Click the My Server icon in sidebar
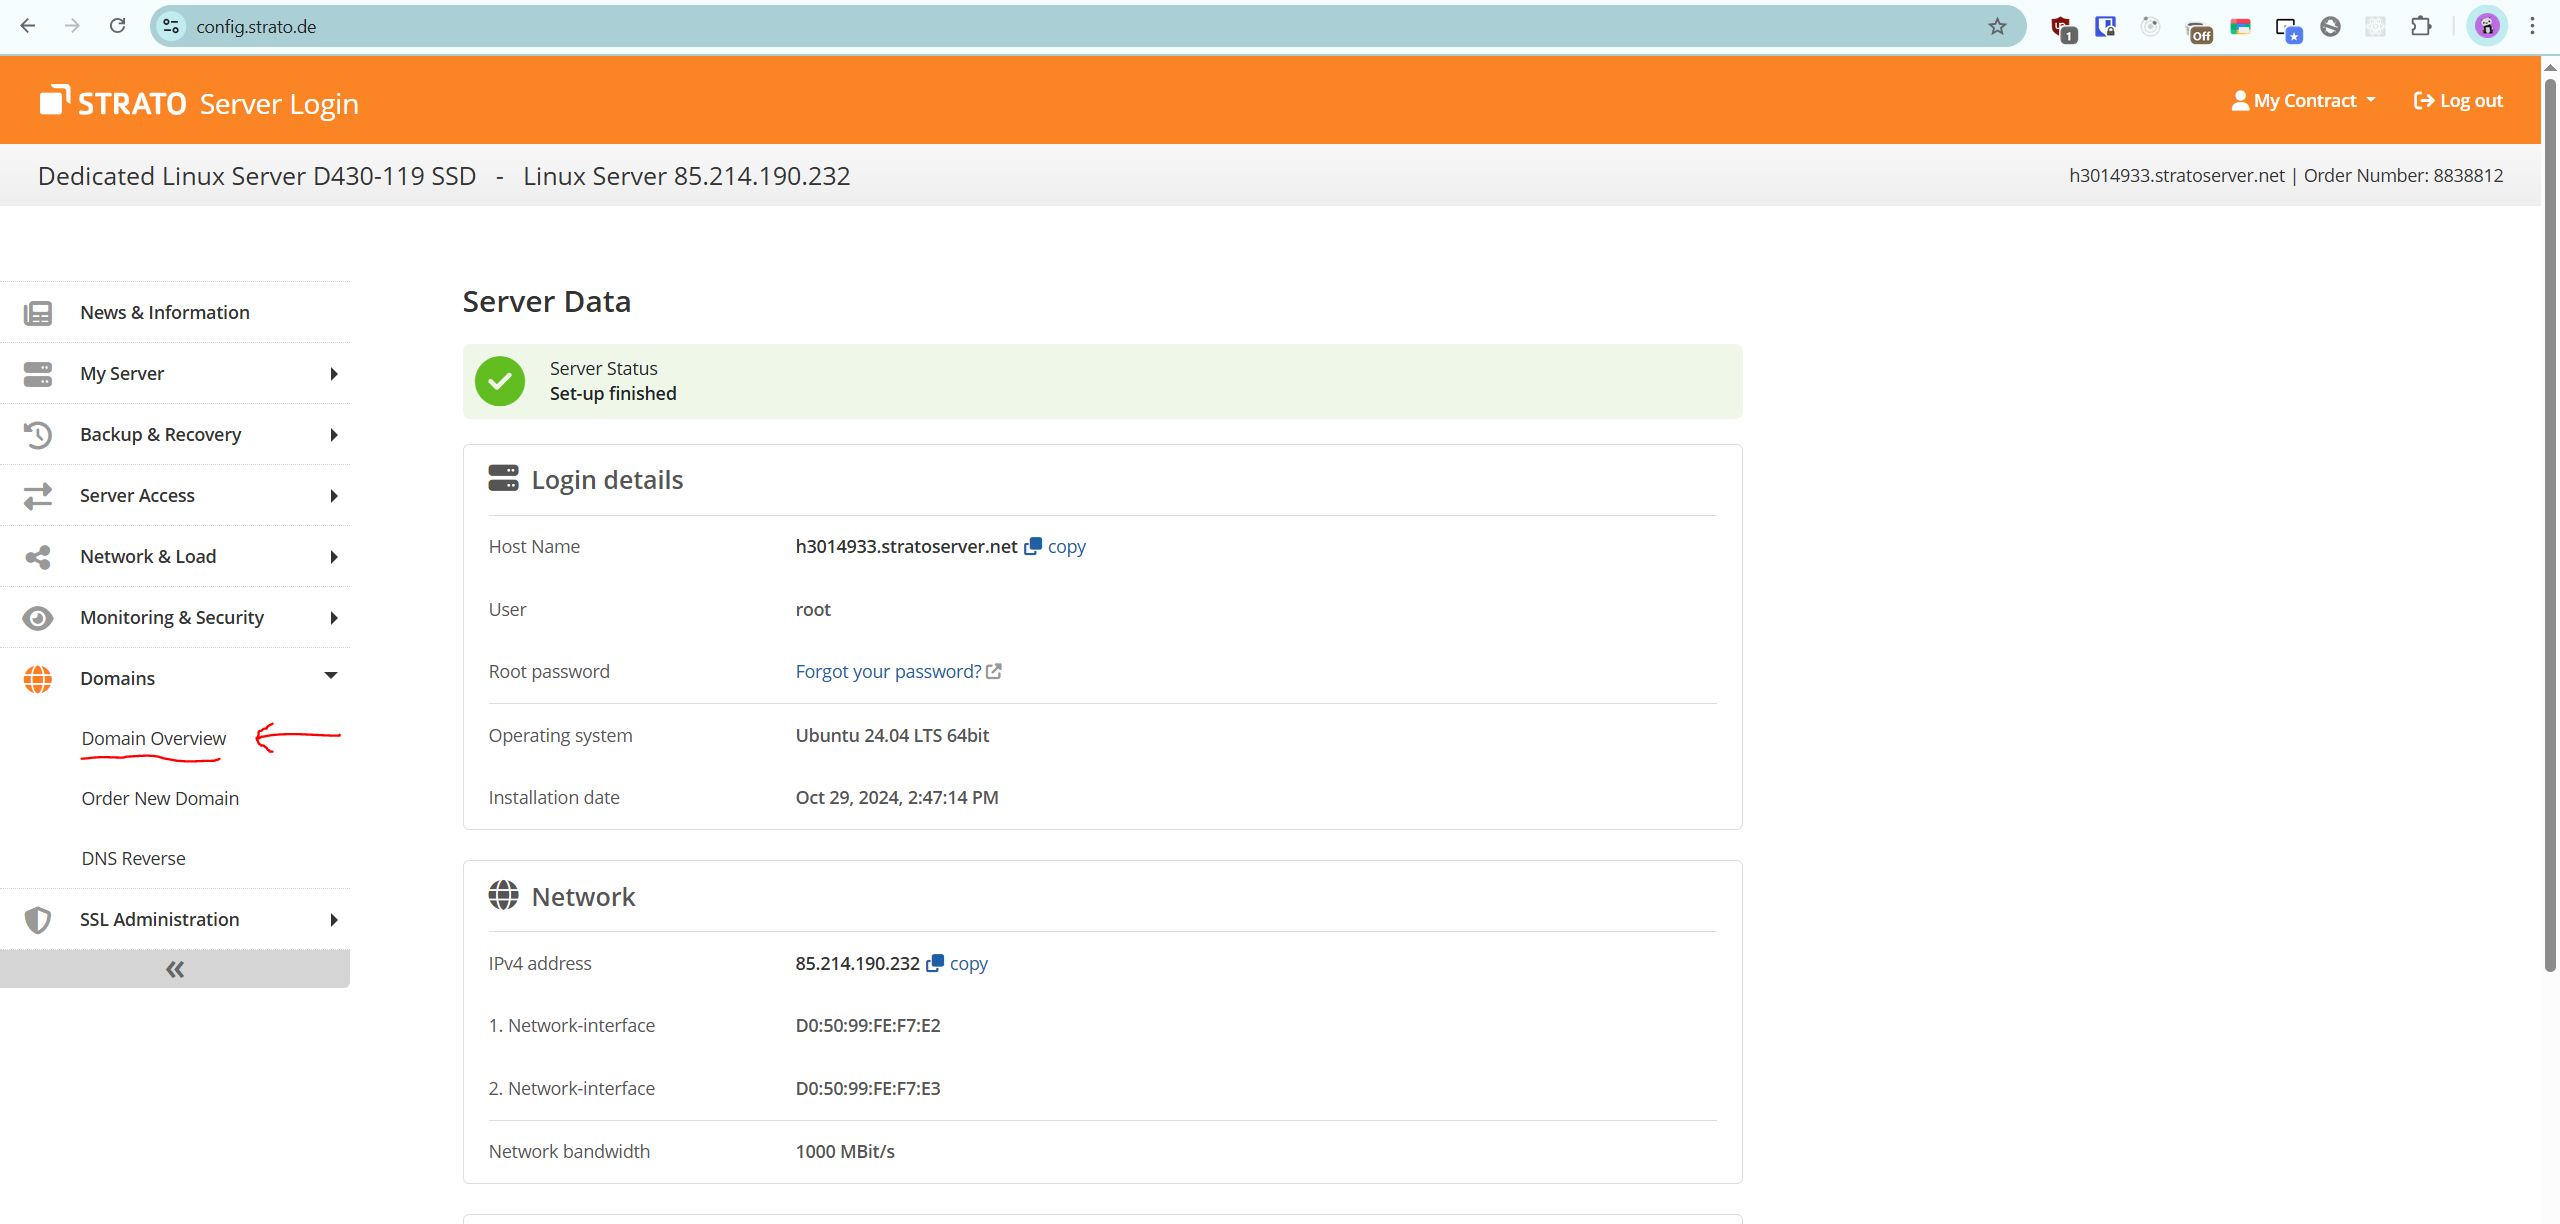This screenshot has width=2560, height=1224. (x=38, y=374)
